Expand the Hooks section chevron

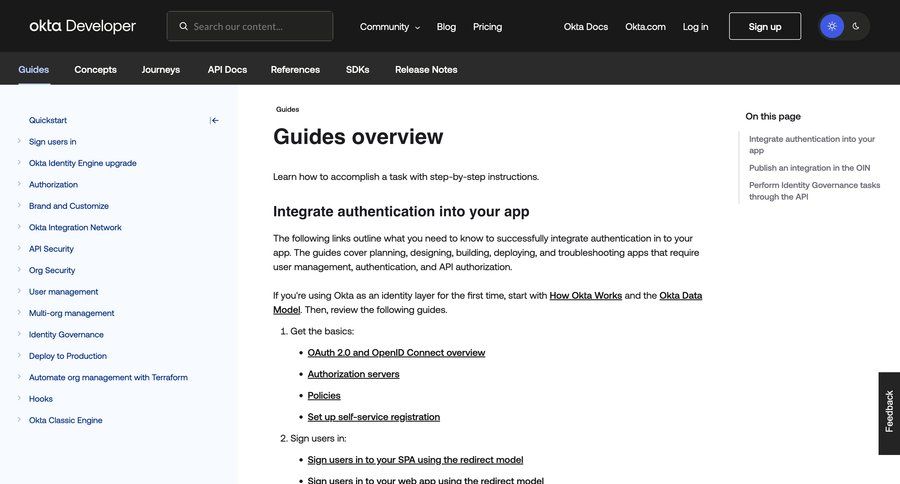[19, 398]
